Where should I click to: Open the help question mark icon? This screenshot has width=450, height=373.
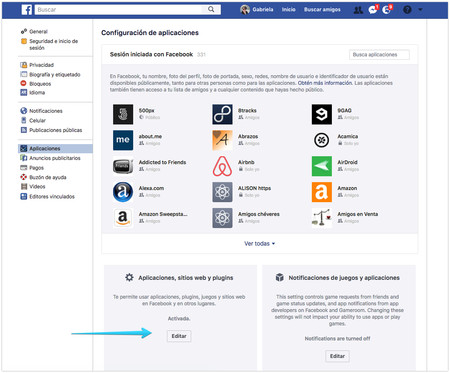click(407, 10)
